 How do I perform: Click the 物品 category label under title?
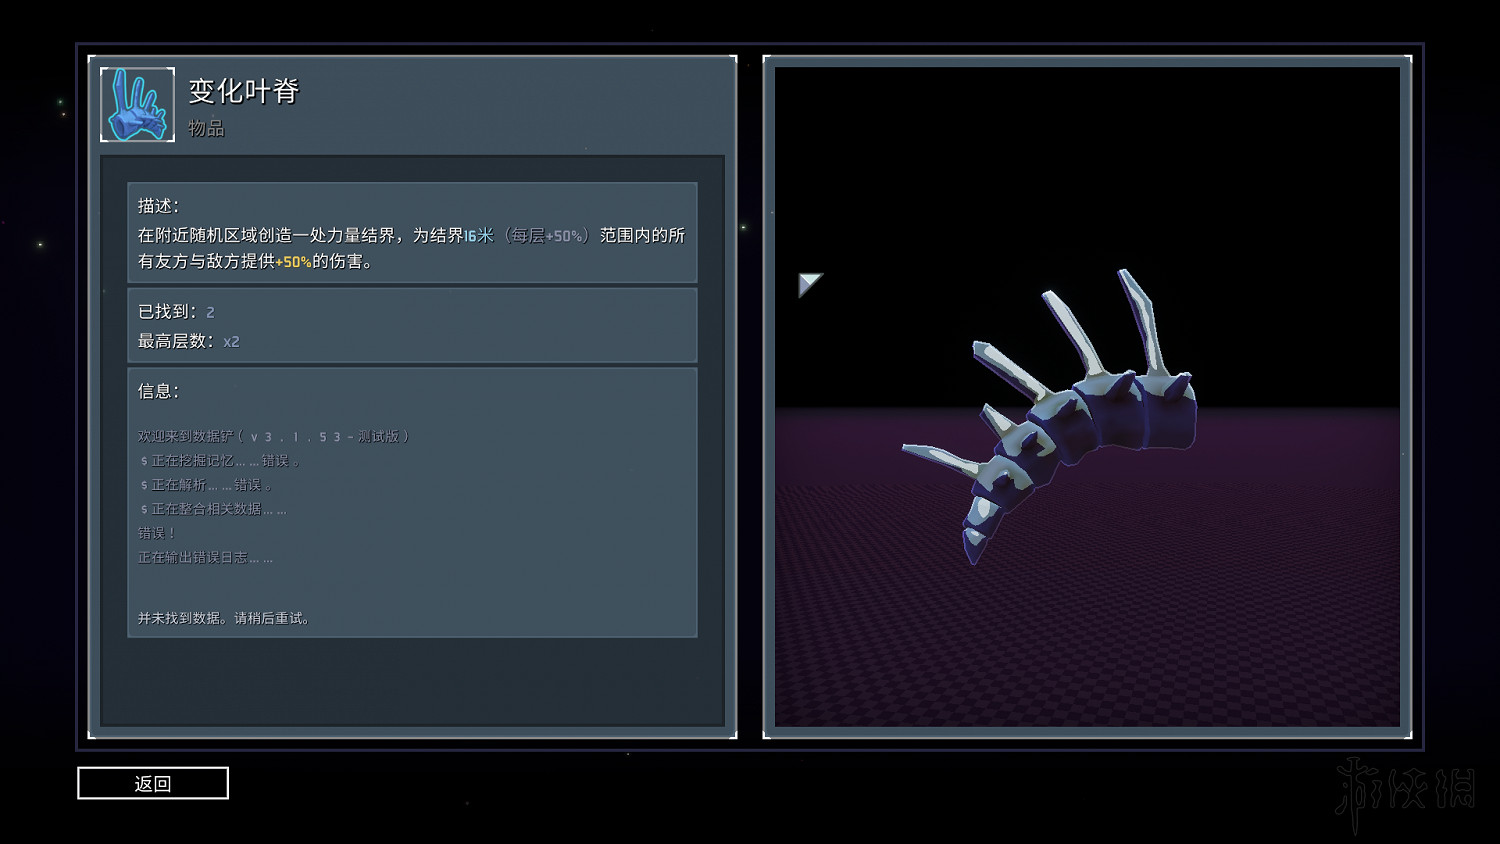206,128
